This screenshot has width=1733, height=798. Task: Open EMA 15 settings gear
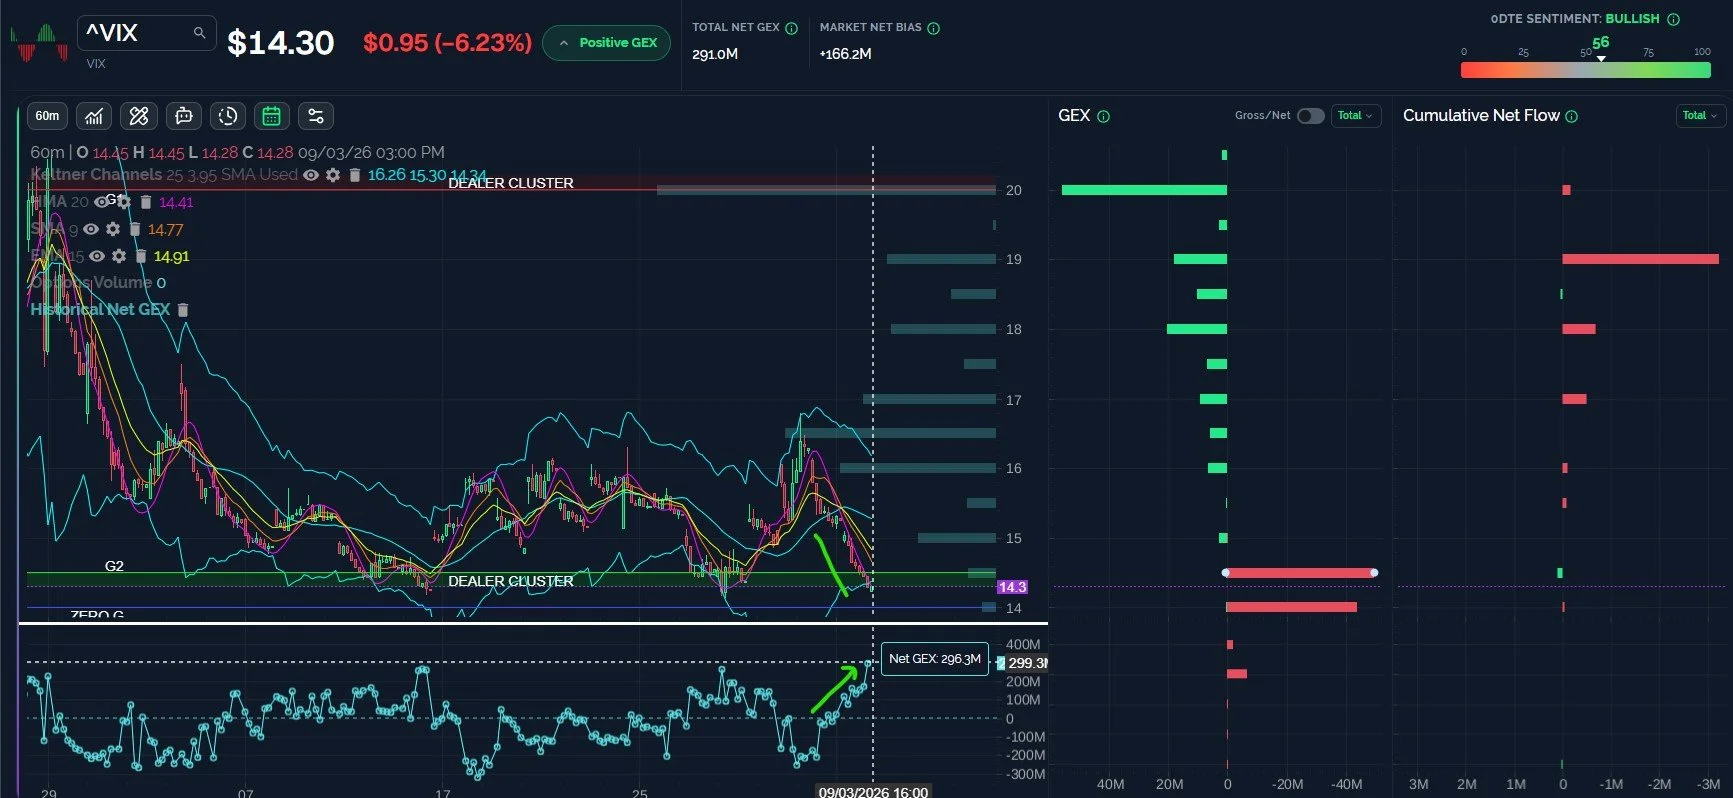pyautogui.click(x=119, y=256)
